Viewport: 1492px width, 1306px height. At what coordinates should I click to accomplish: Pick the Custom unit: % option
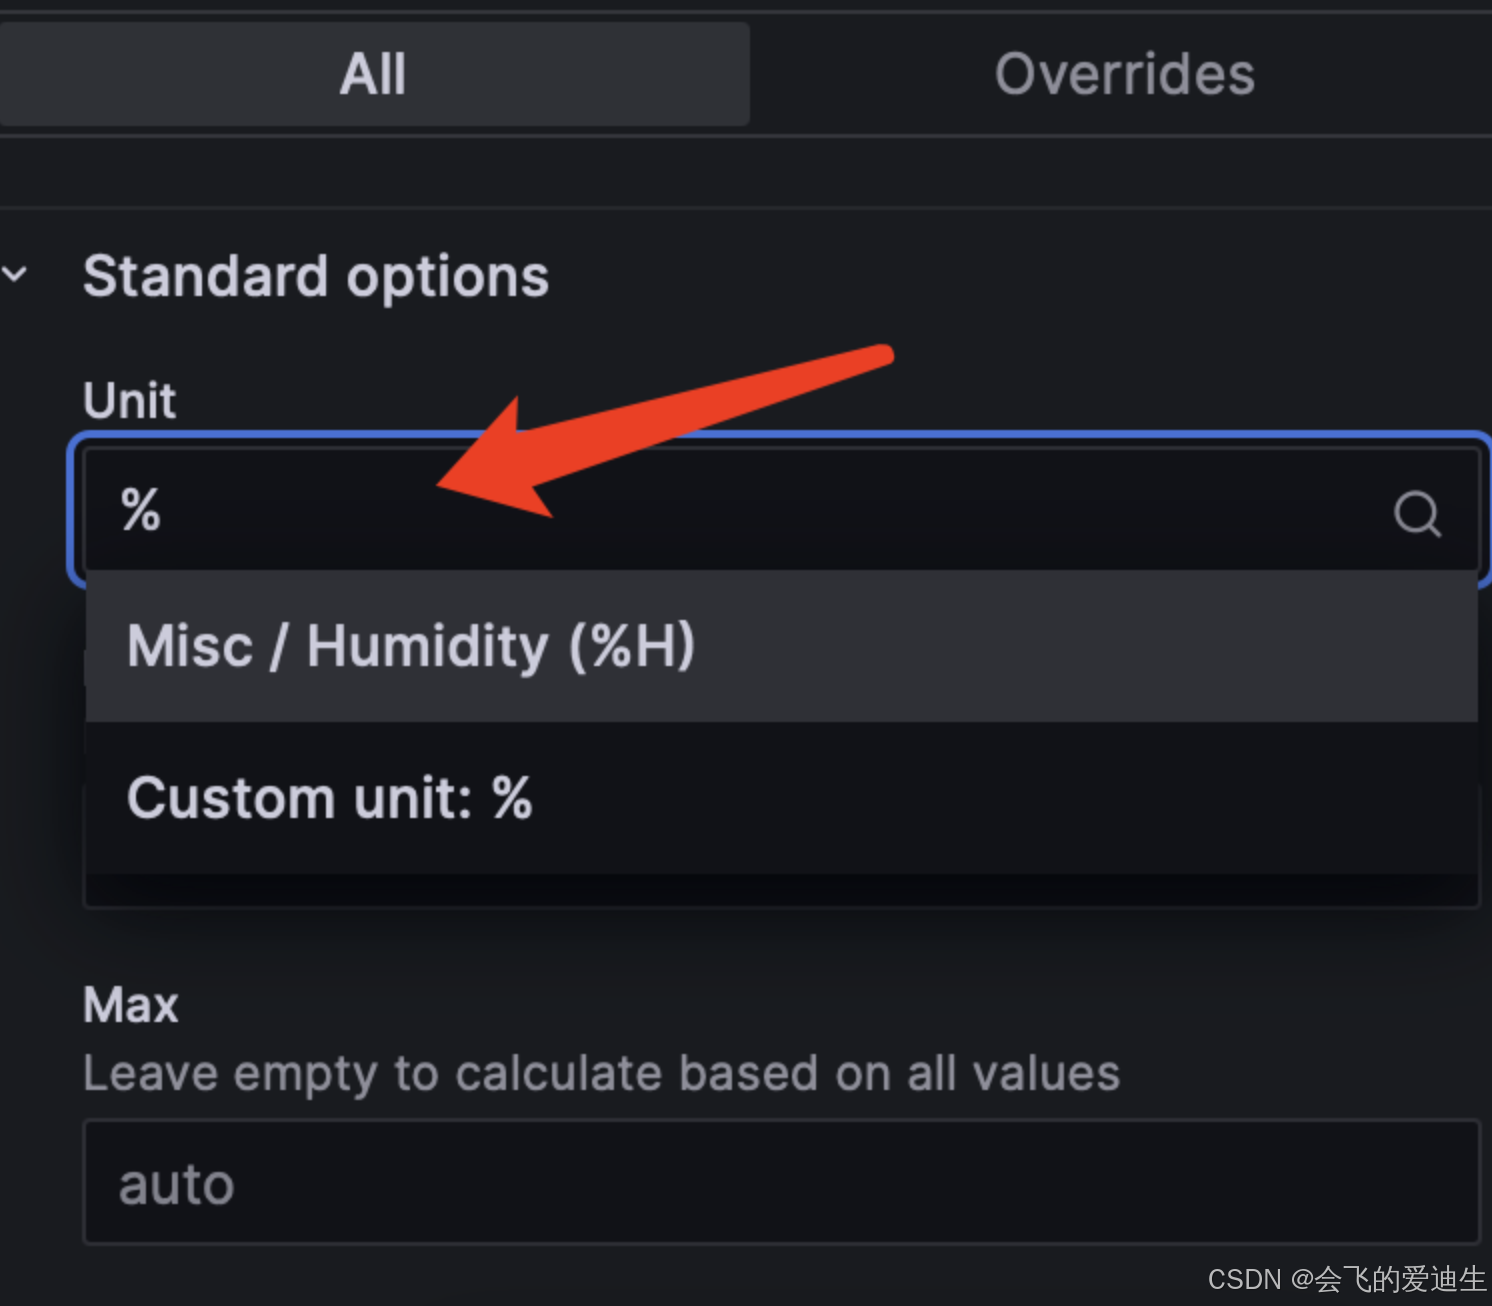click(x=781, y=798)
